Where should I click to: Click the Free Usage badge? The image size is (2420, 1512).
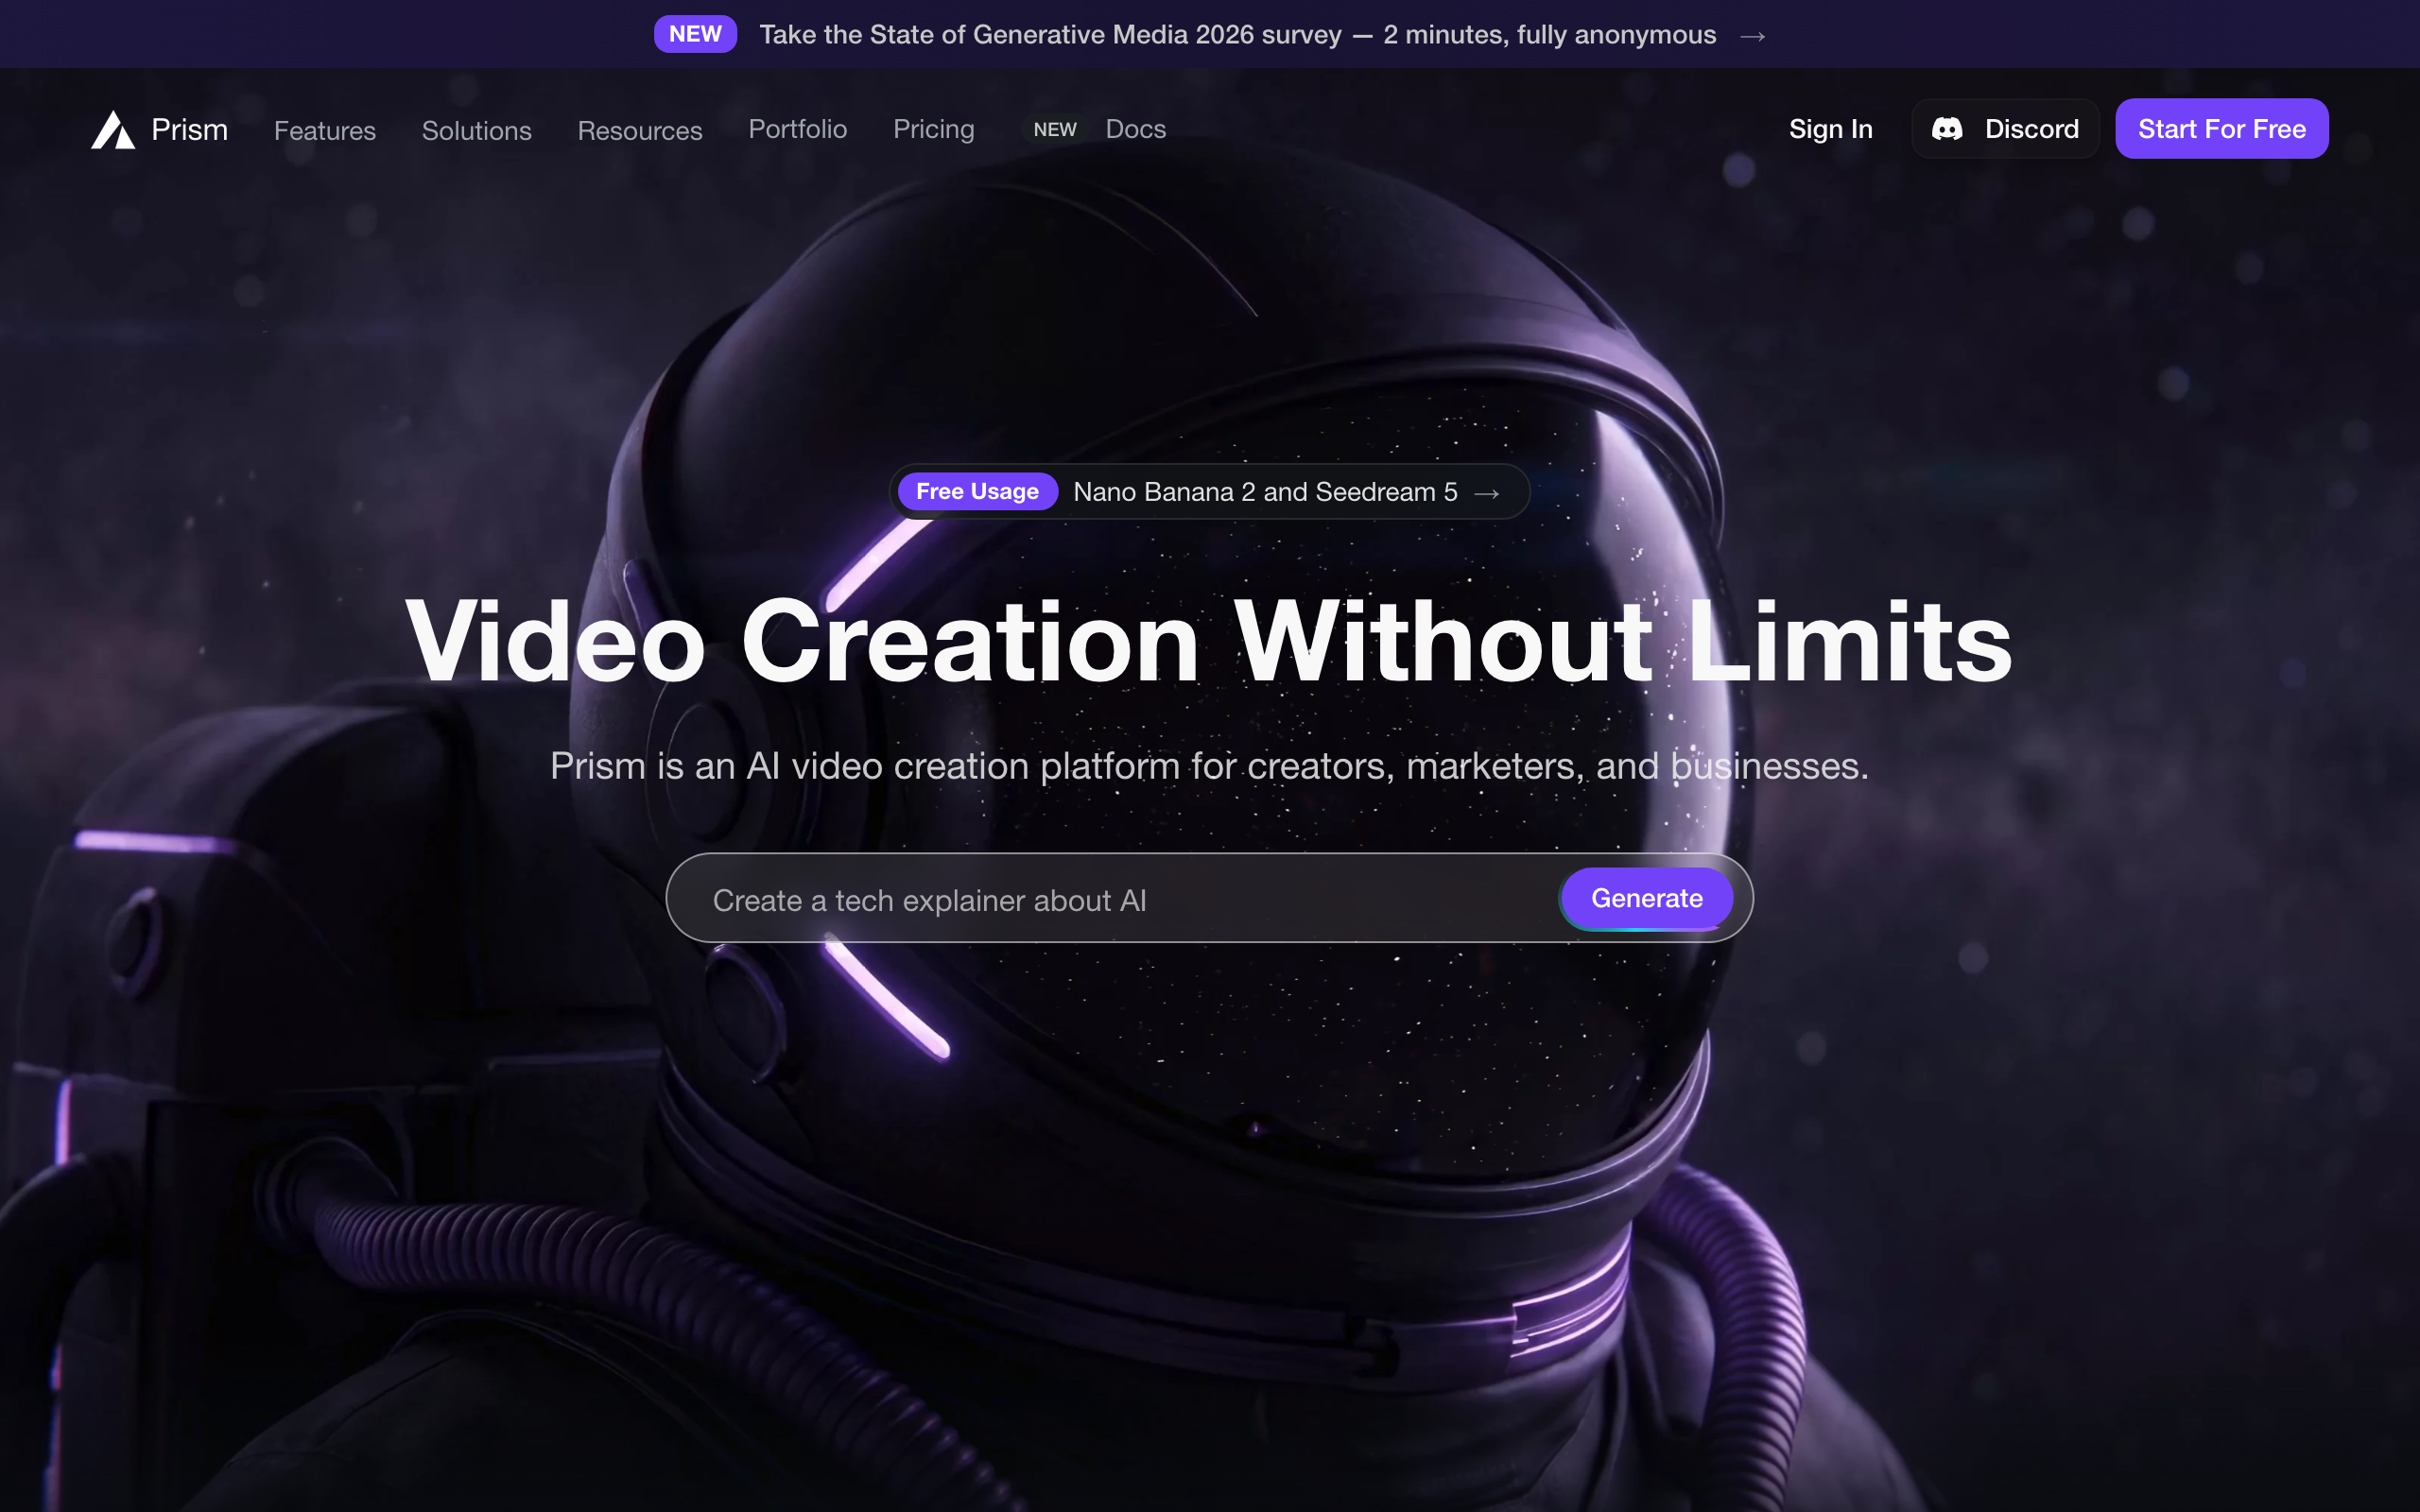(977, 492)
